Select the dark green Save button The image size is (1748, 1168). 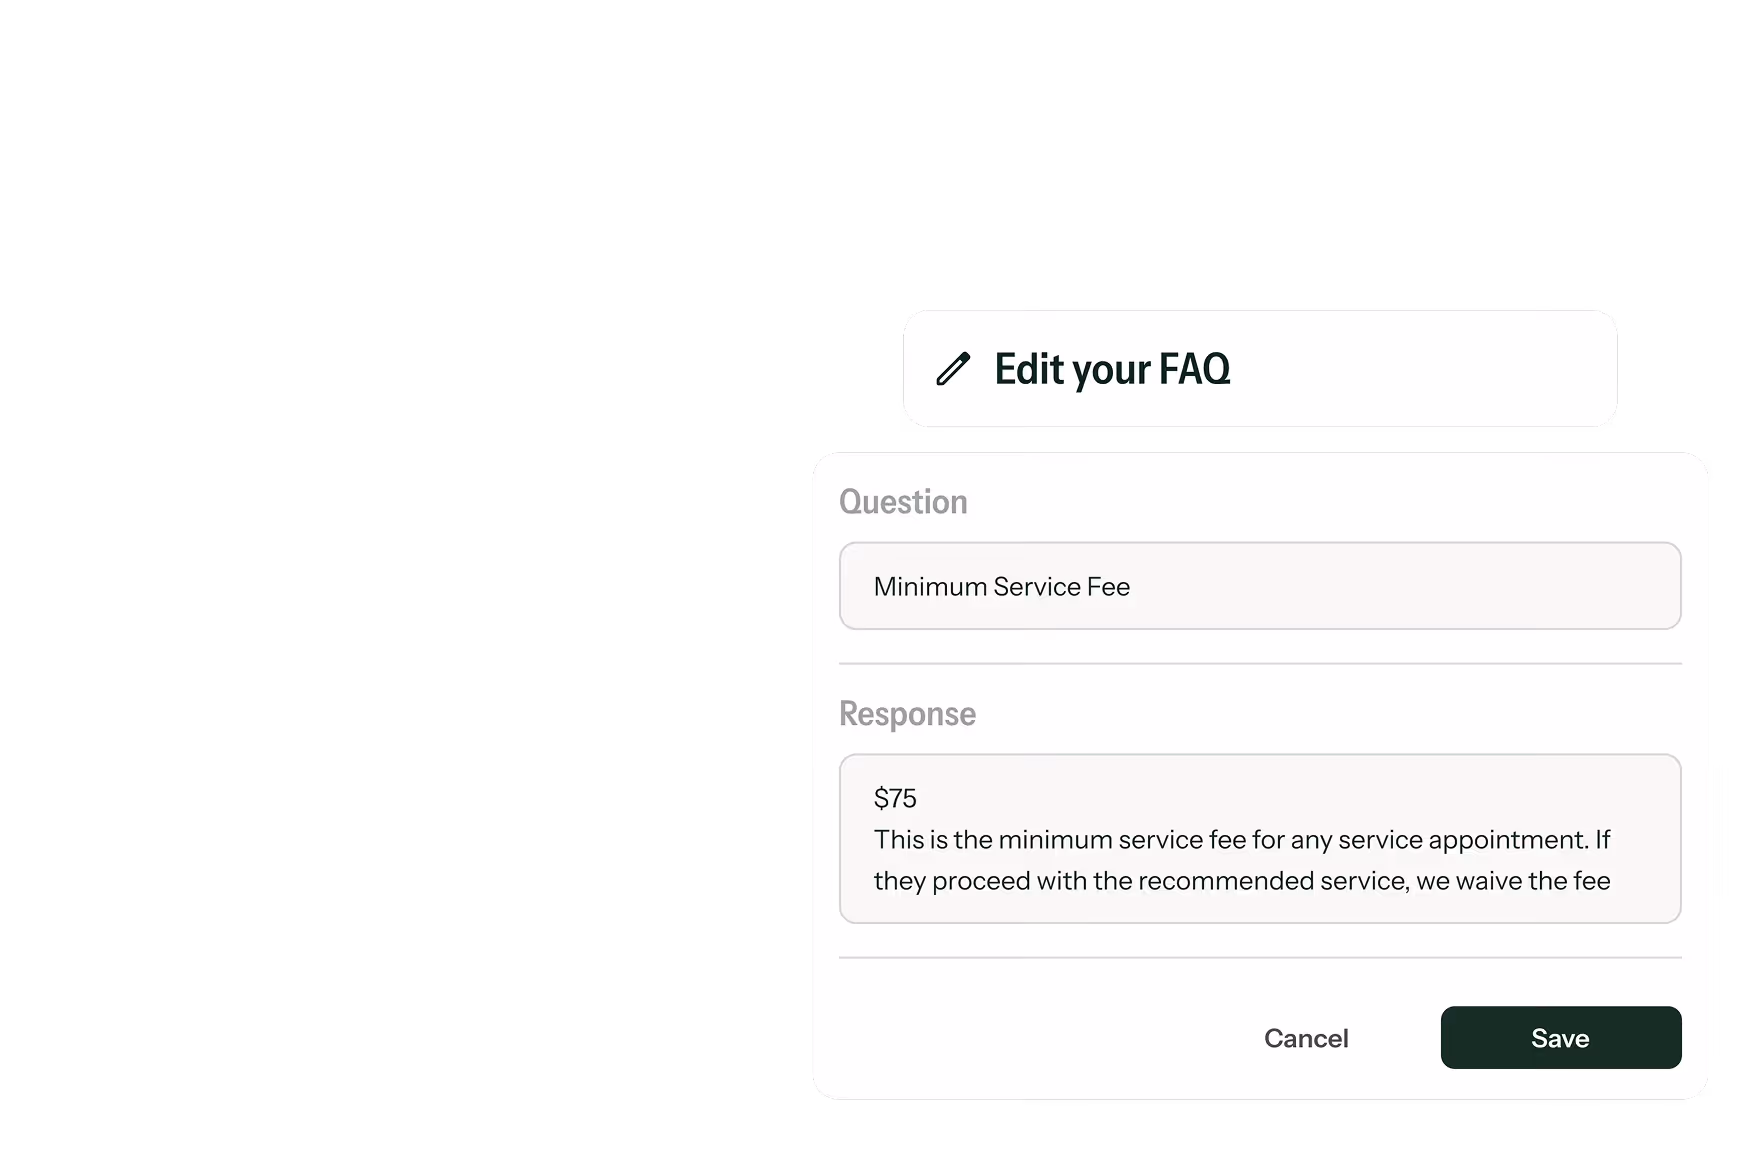click(x=1560, y=1037)
